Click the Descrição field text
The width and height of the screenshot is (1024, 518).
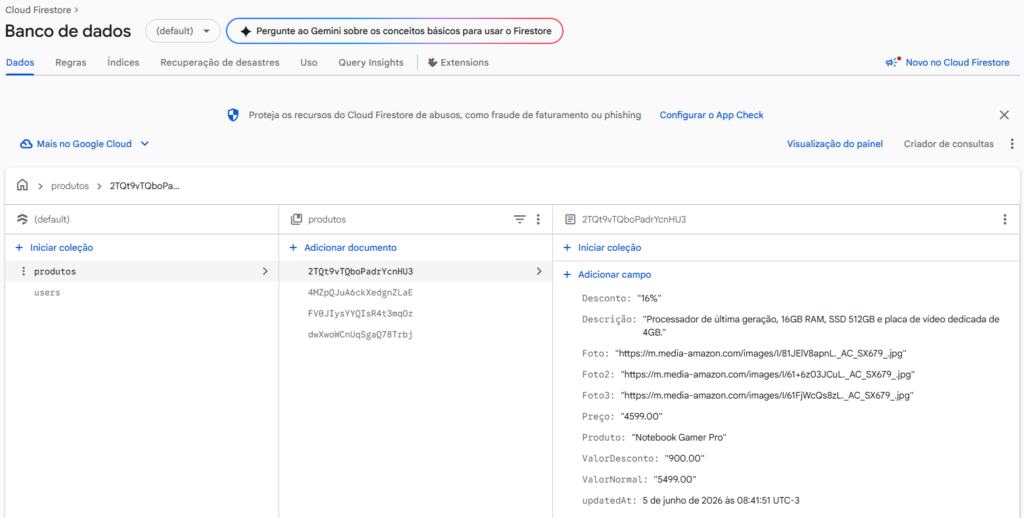(x=822, y=325)
